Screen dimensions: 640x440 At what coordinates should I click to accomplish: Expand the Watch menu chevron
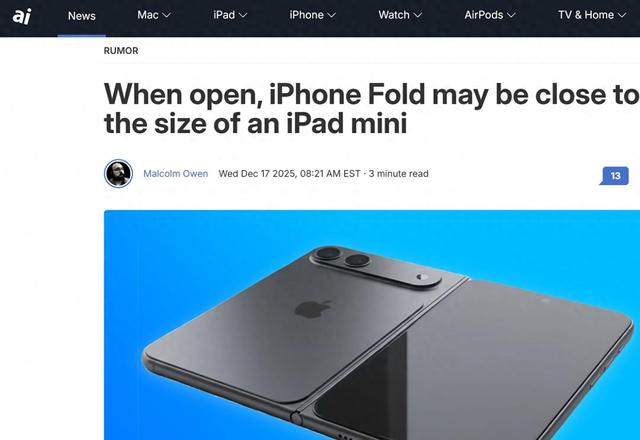click(417, 16)
